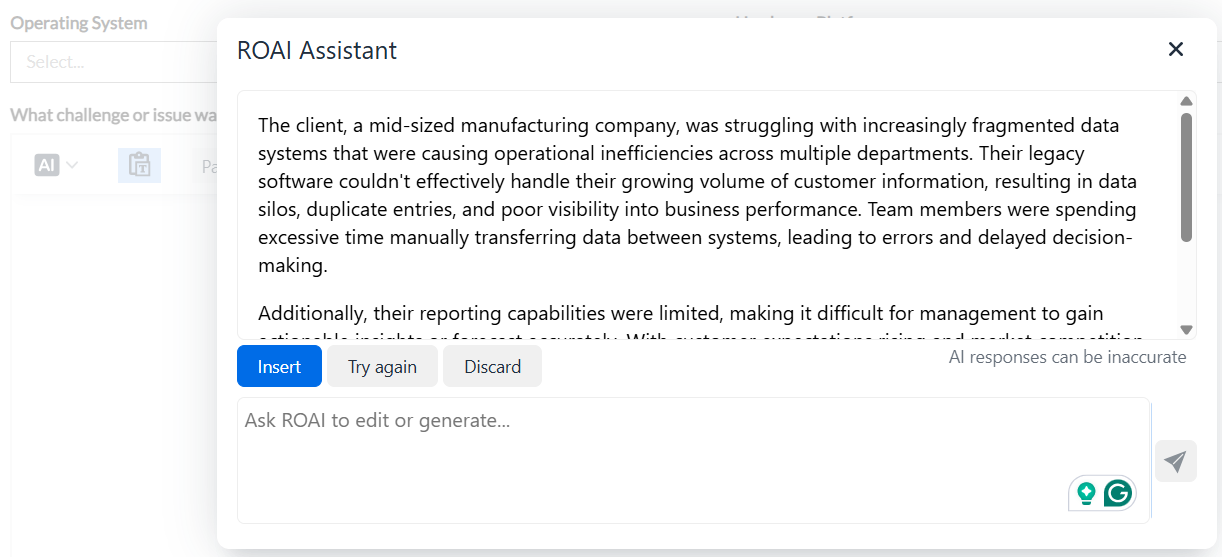
Task: Insert the generated AI response
Action: tap(279, 366)
